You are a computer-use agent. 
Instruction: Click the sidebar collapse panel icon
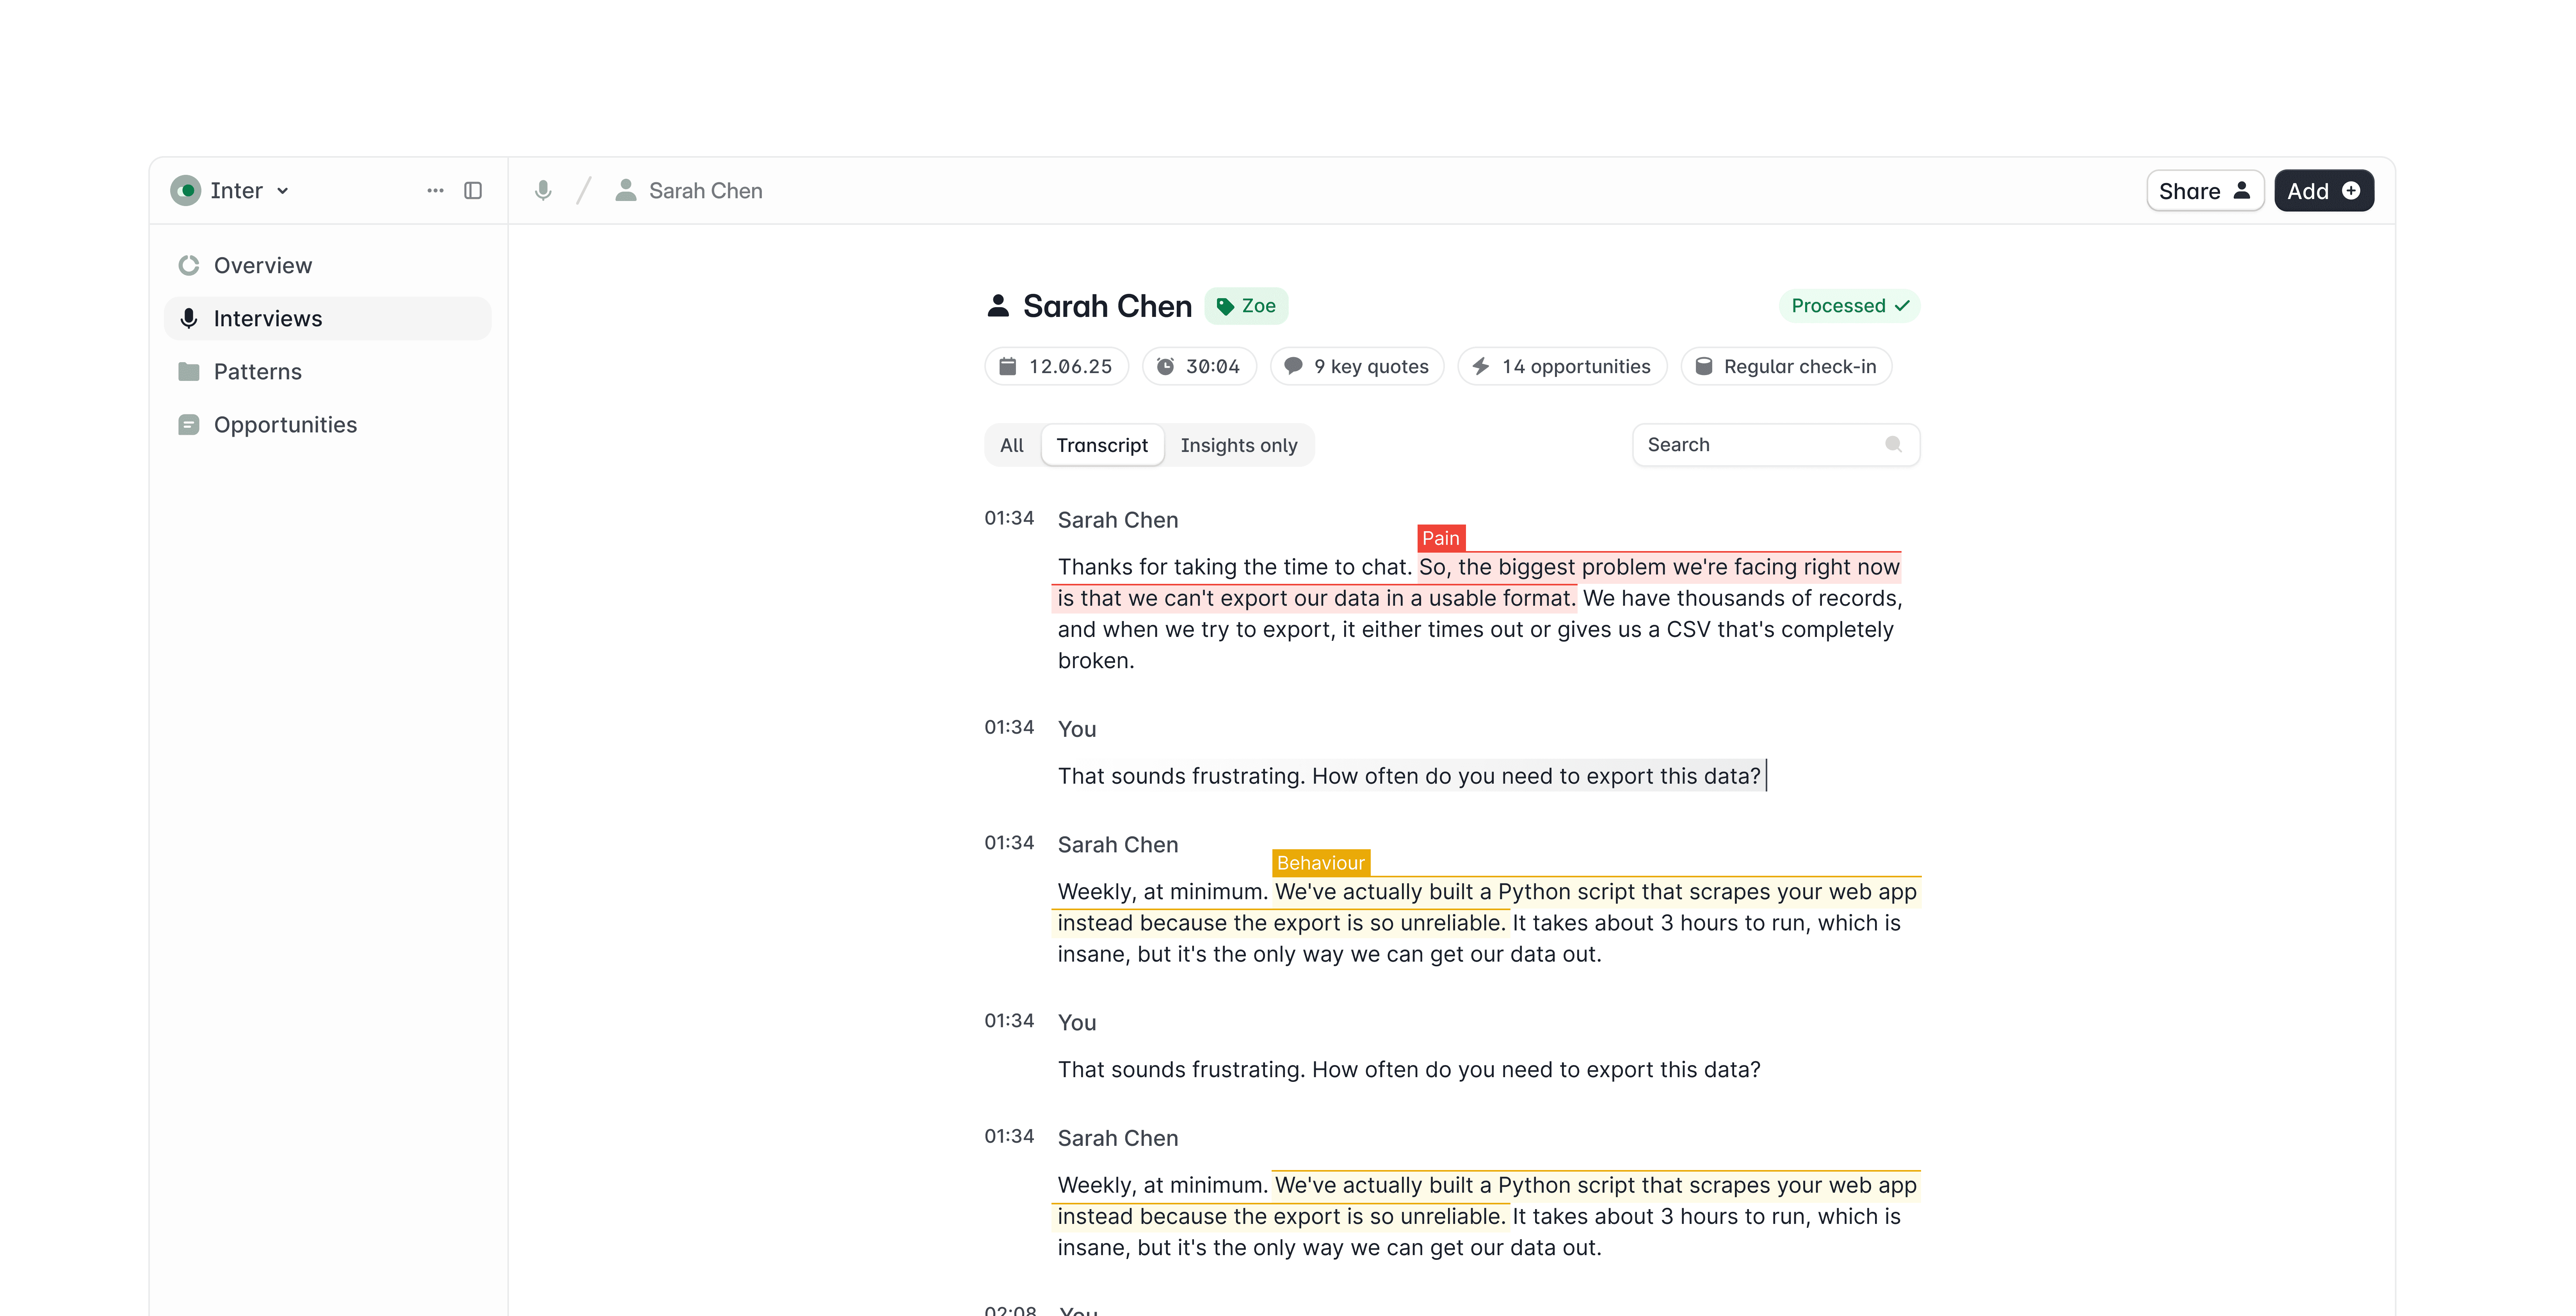473,190
